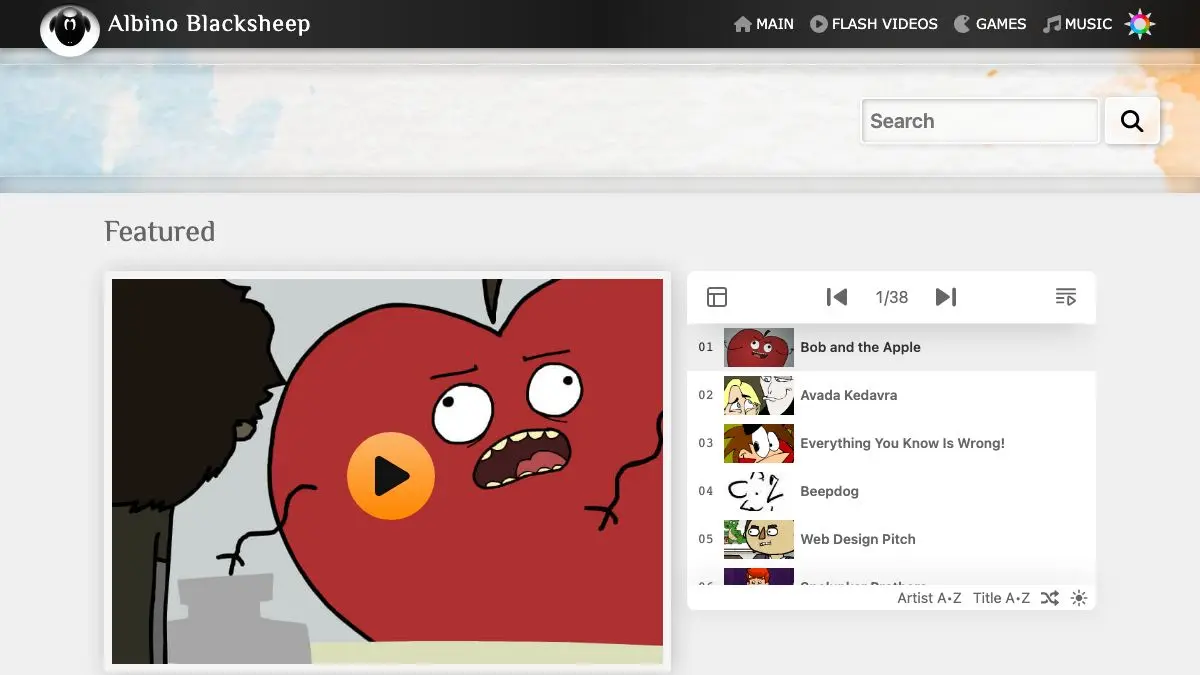Select Avada Kedavra from playlist
Image resolution: width=1200 pixels, height=675 pixels.
point(849,395)
